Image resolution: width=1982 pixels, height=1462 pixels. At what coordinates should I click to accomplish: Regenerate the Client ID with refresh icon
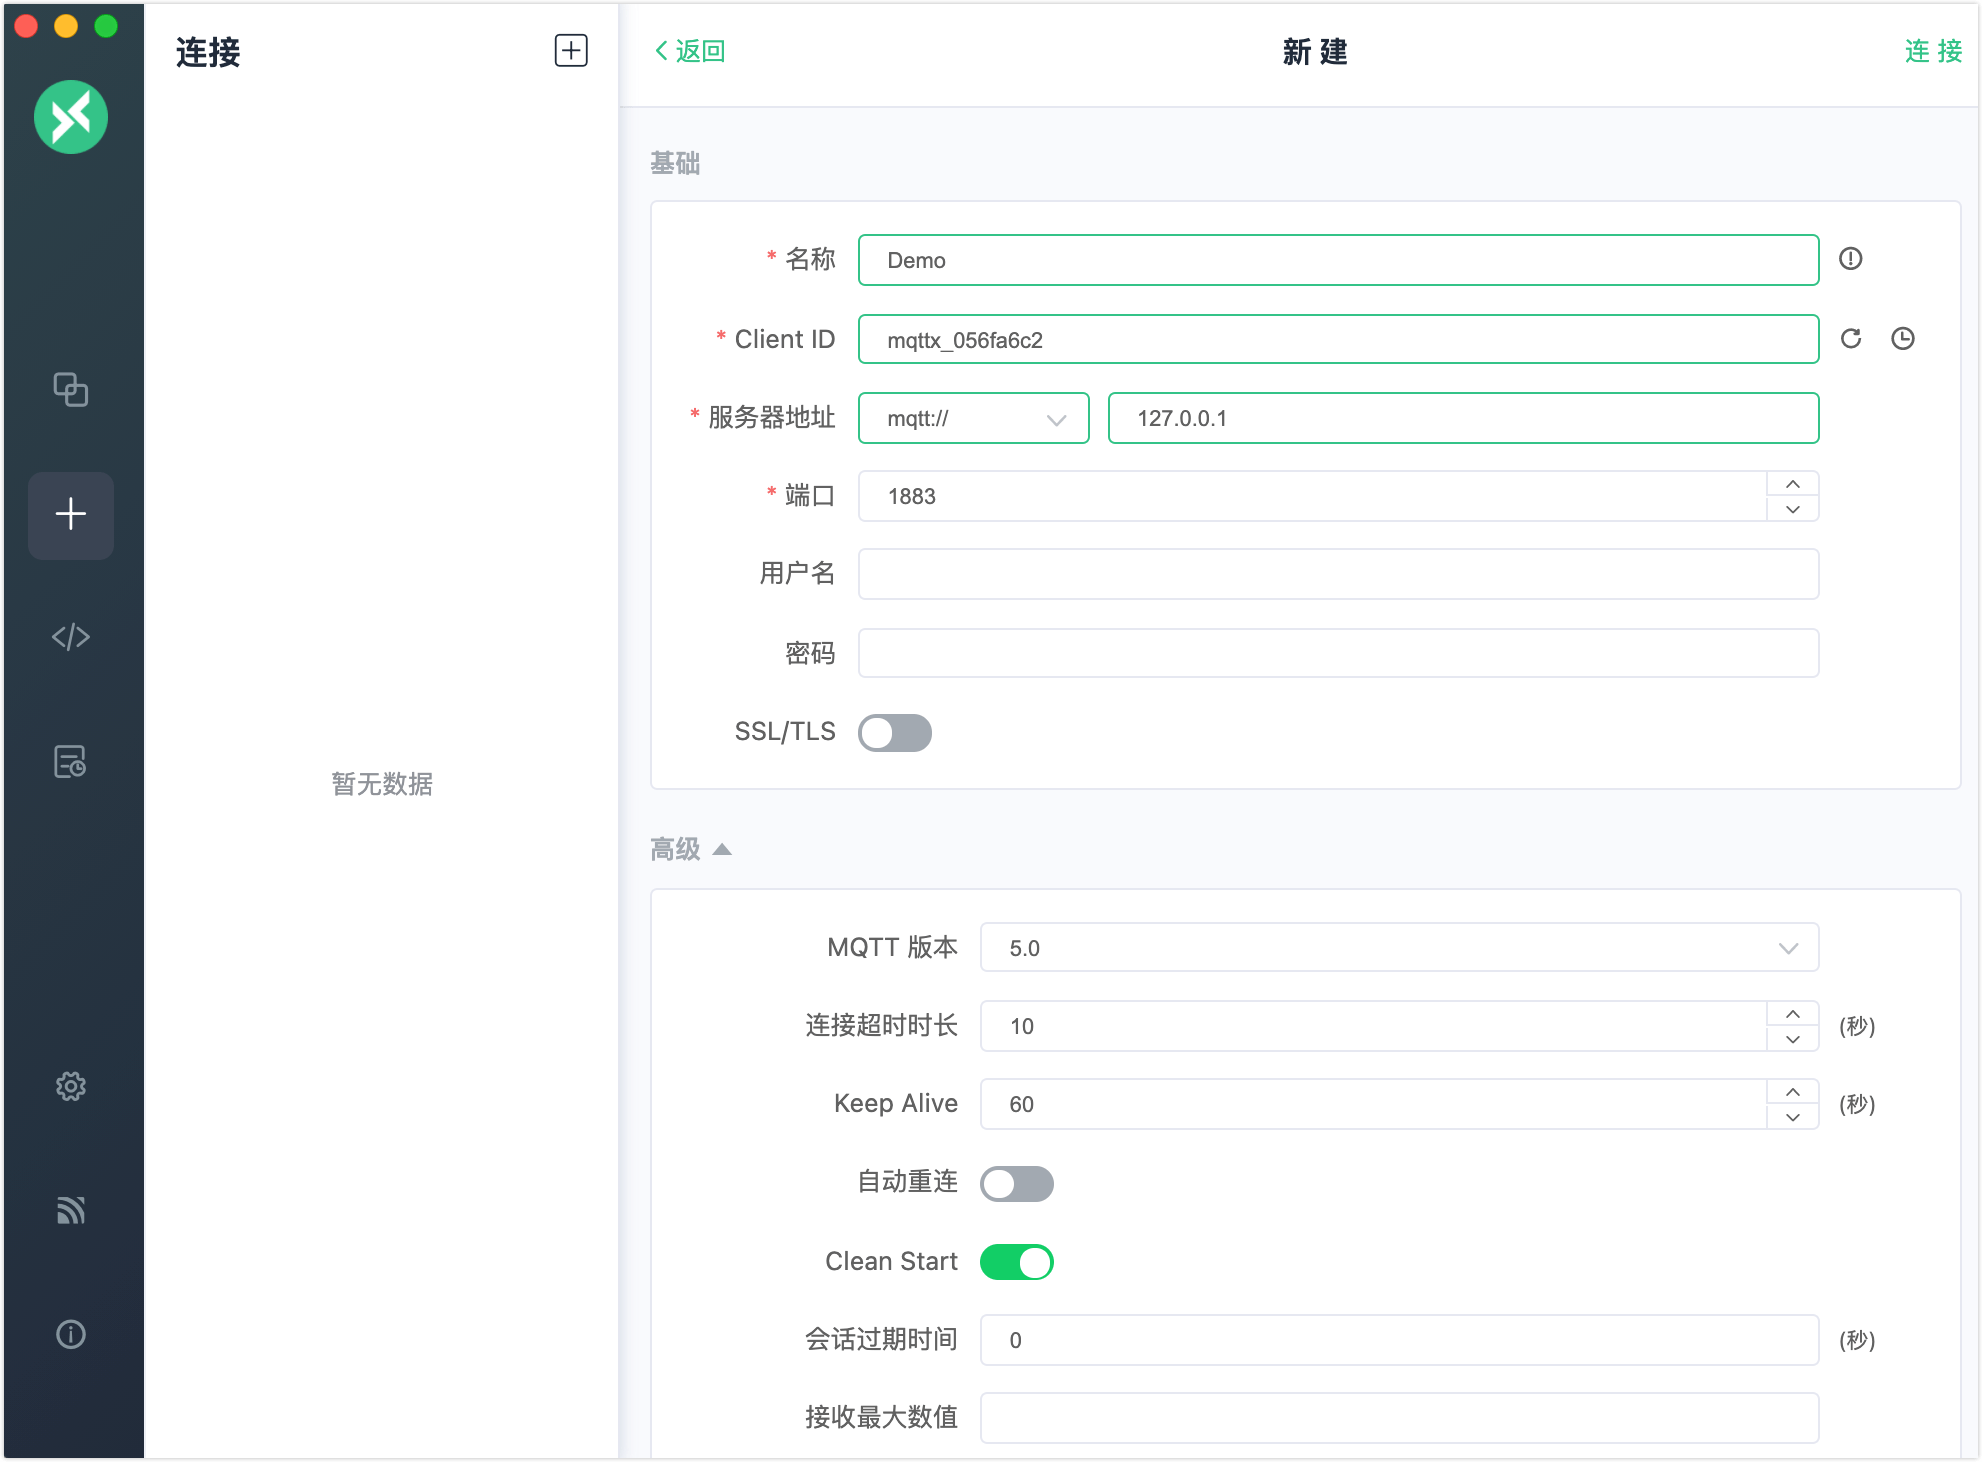pyautogui.click(x=1851, y=339)
